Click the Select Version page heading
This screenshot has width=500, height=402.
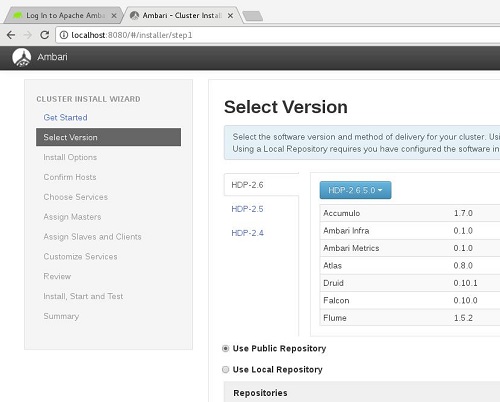(286, 107)
